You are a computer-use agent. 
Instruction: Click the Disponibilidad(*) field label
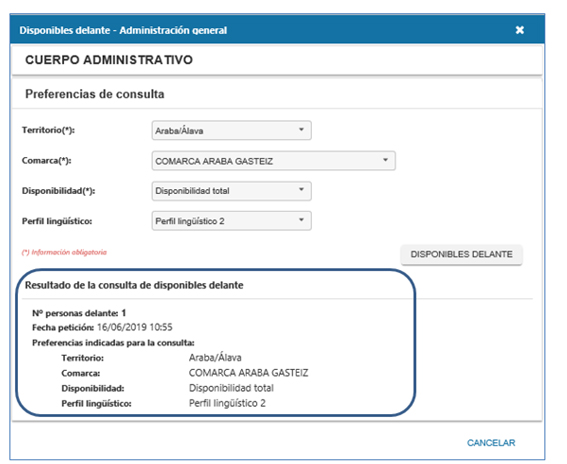pyautogui.click(x=58, y=191)
